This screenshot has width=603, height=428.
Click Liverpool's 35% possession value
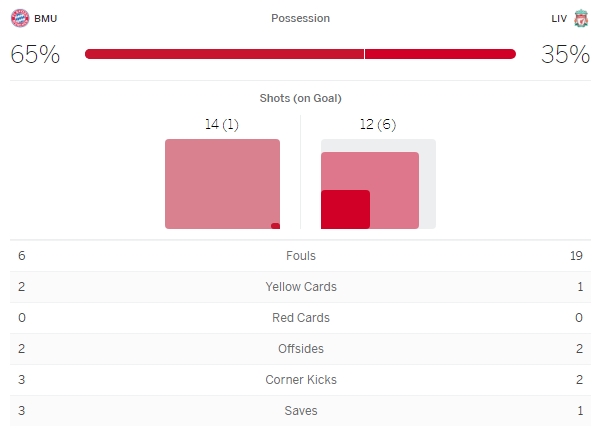coord(565,54)
